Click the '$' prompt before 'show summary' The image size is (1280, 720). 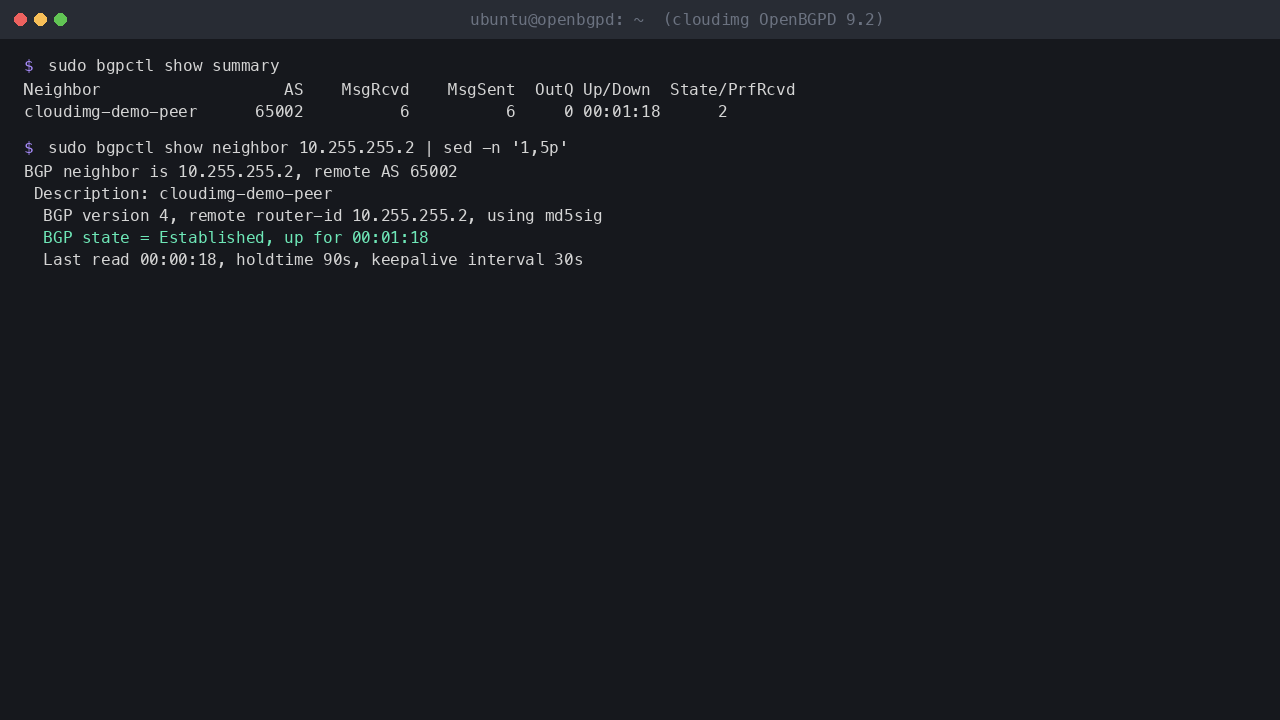tap(29, 66)
